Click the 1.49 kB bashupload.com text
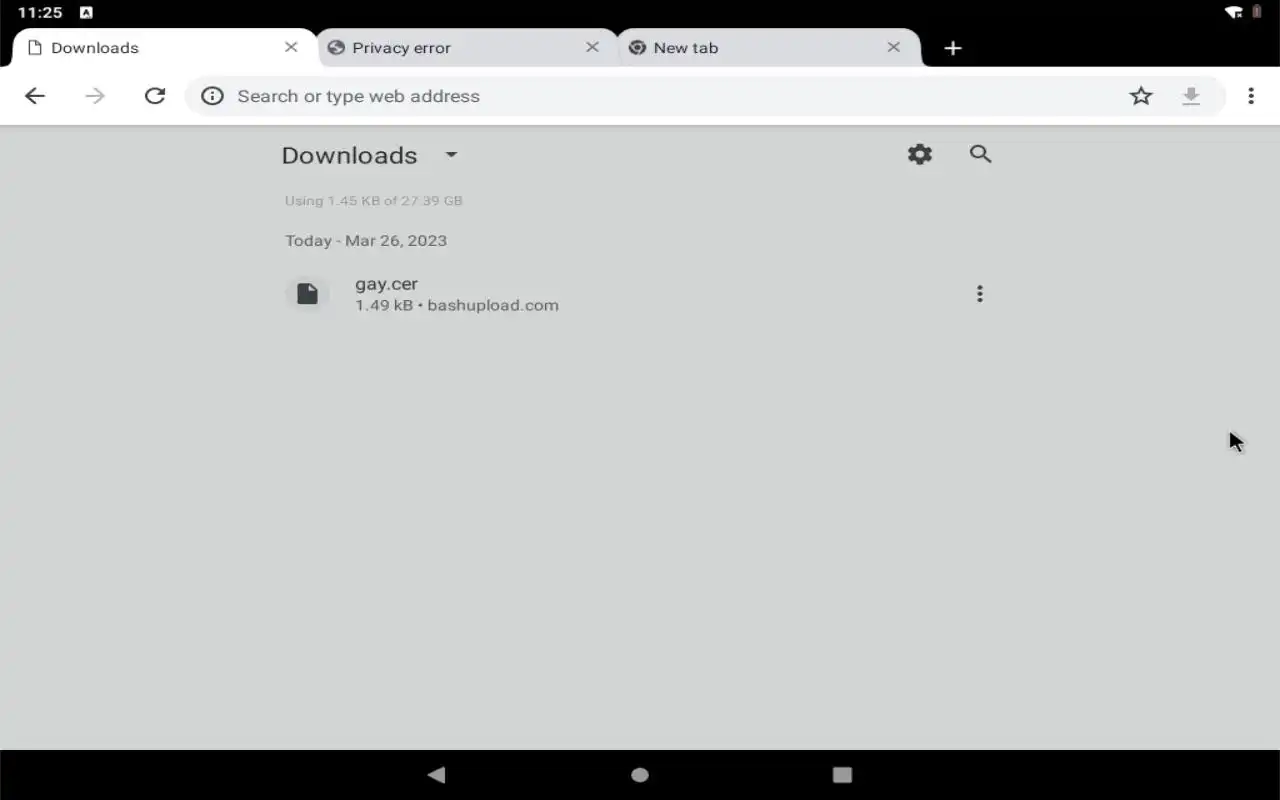Image resolution: width=1280 pixels, height=800 pixels. click(x=457, y=305)
